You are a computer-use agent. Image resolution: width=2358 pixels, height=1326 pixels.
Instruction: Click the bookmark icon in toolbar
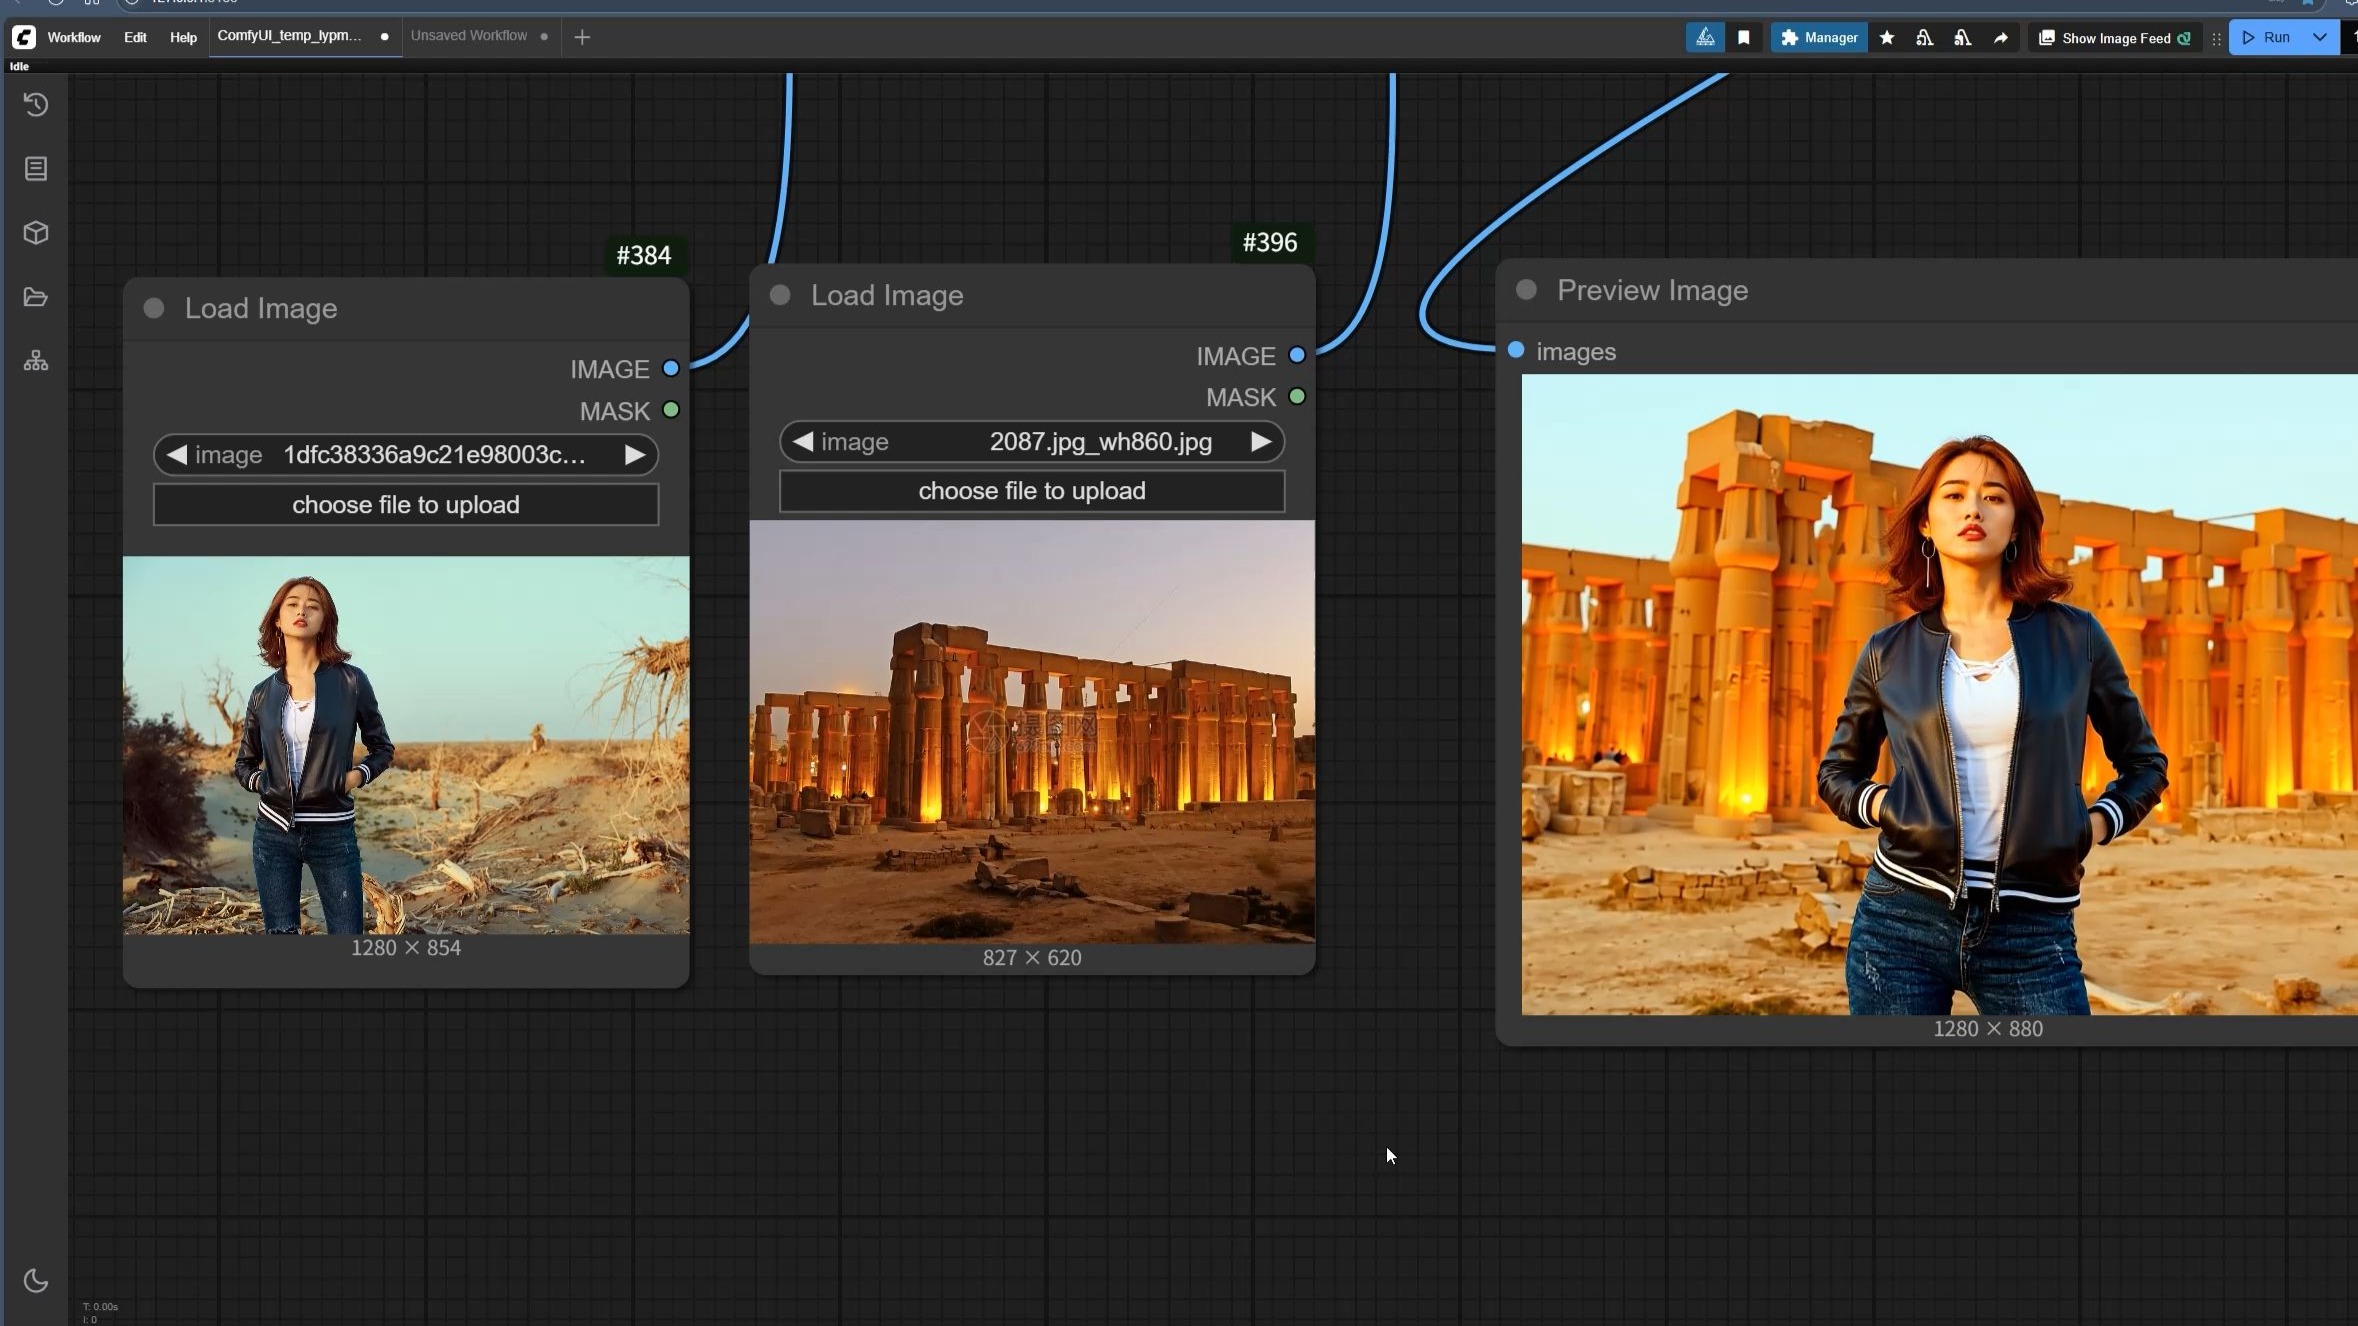(x=1743, y=38)
